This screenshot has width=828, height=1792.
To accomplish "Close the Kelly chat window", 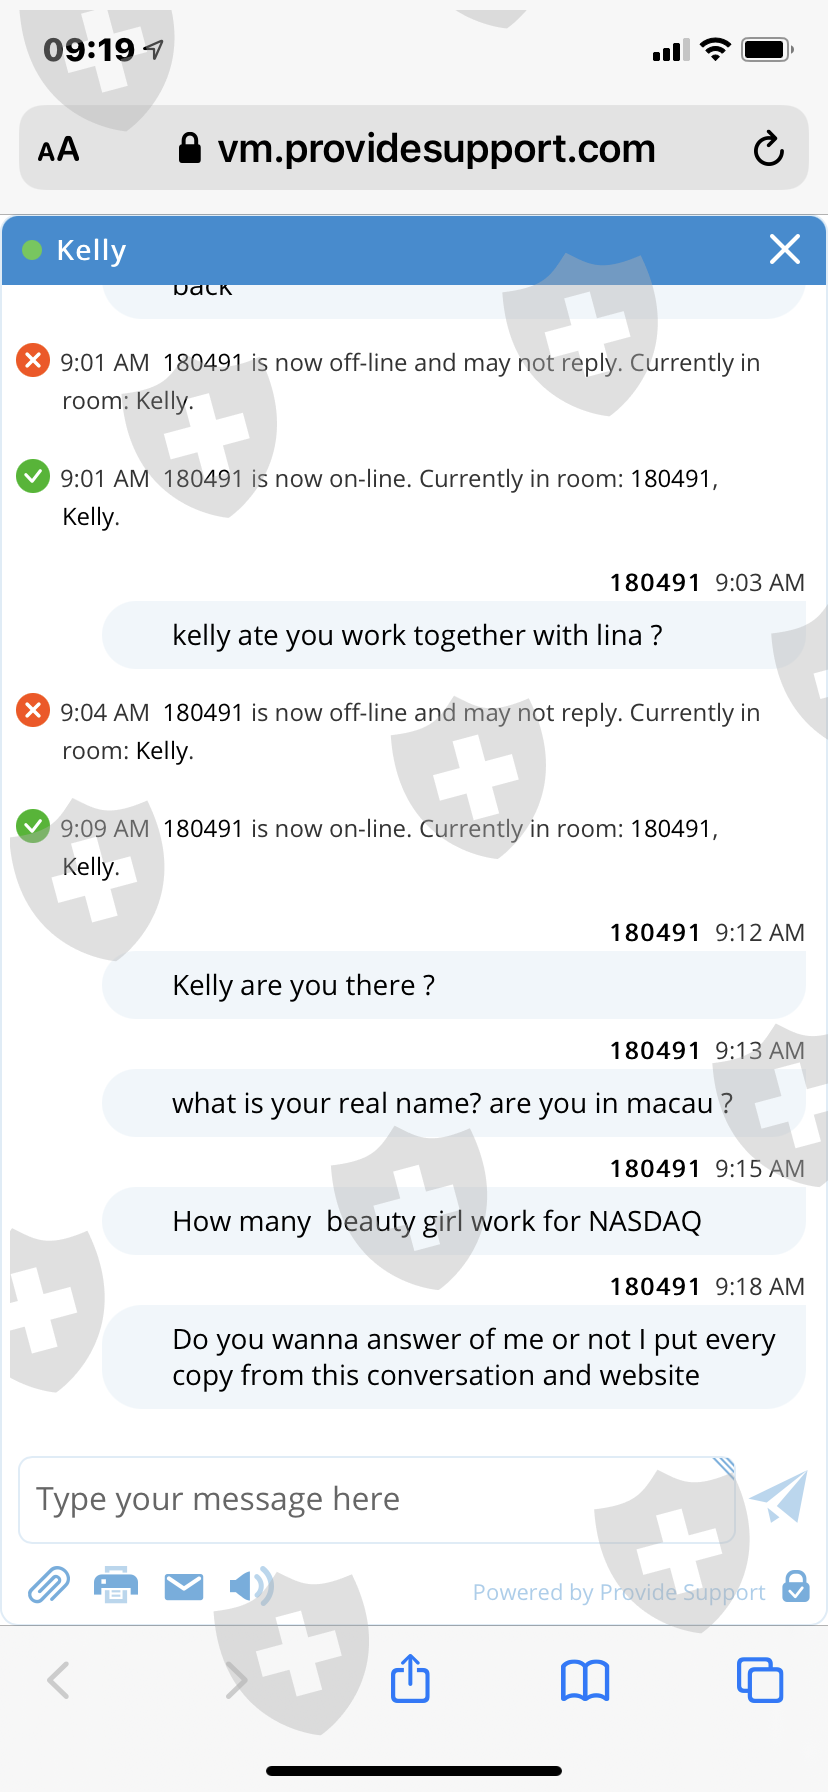I will pos(785,249).
